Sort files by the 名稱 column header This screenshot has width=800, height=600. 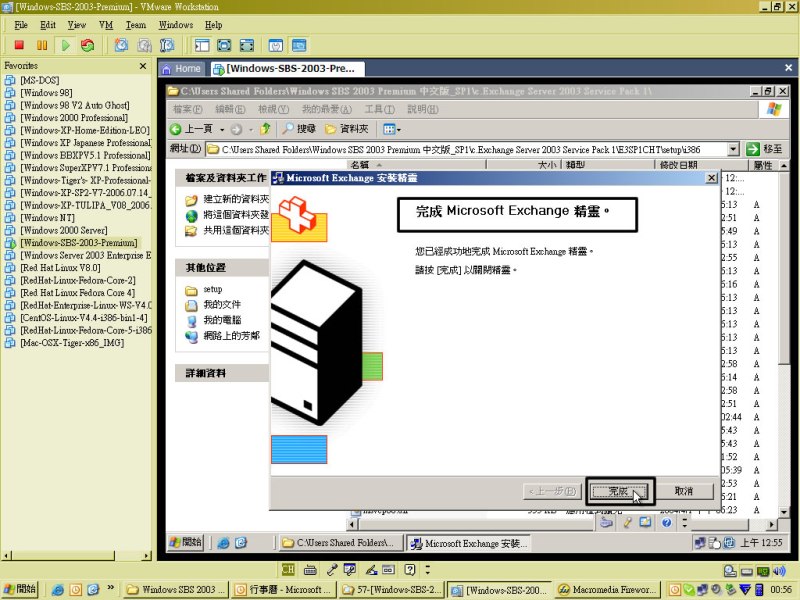pyautogui.click(x=417, y=165)
